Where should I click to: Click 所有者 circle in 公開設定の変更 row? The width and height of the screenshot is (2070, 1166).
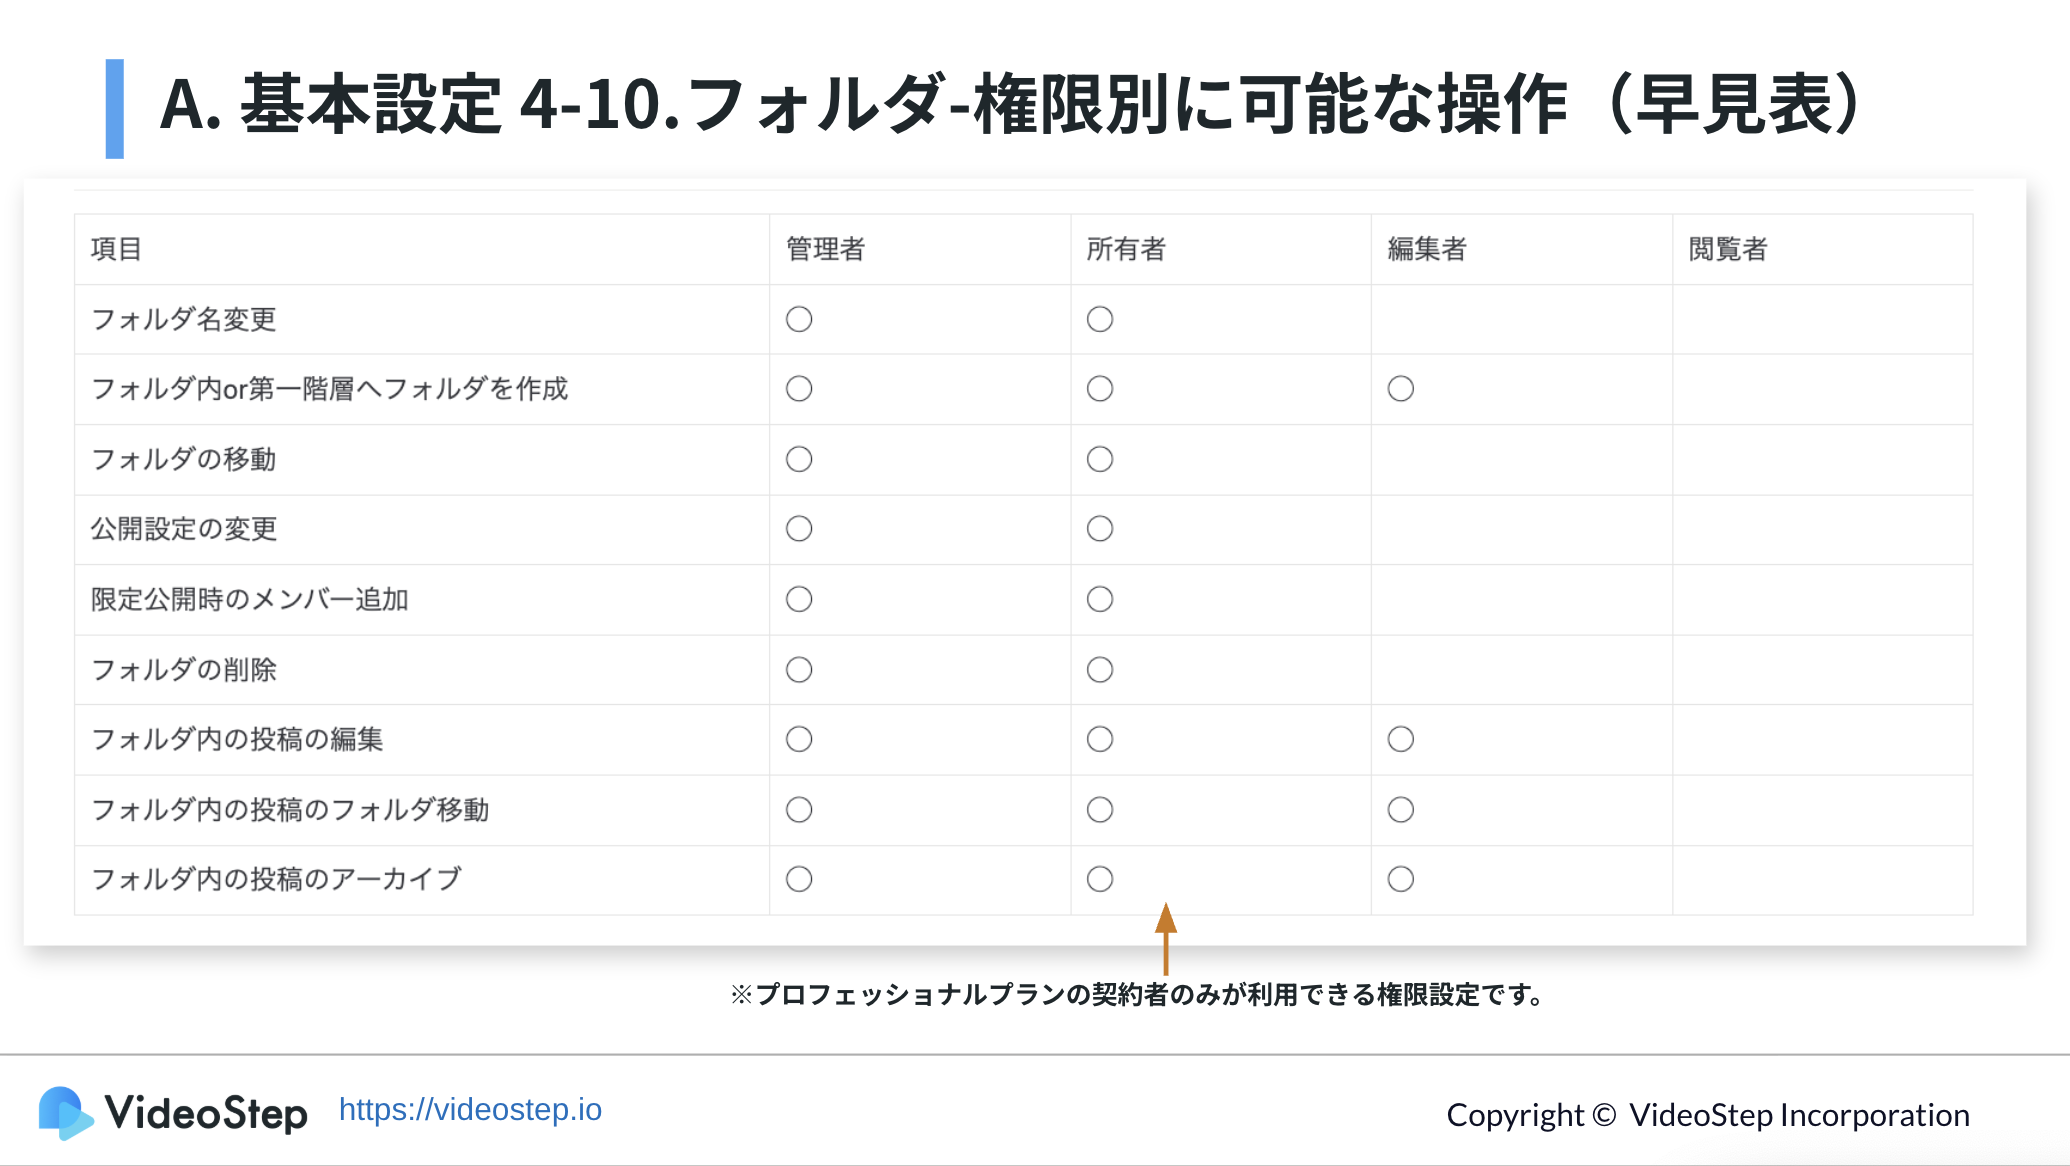1100,529
